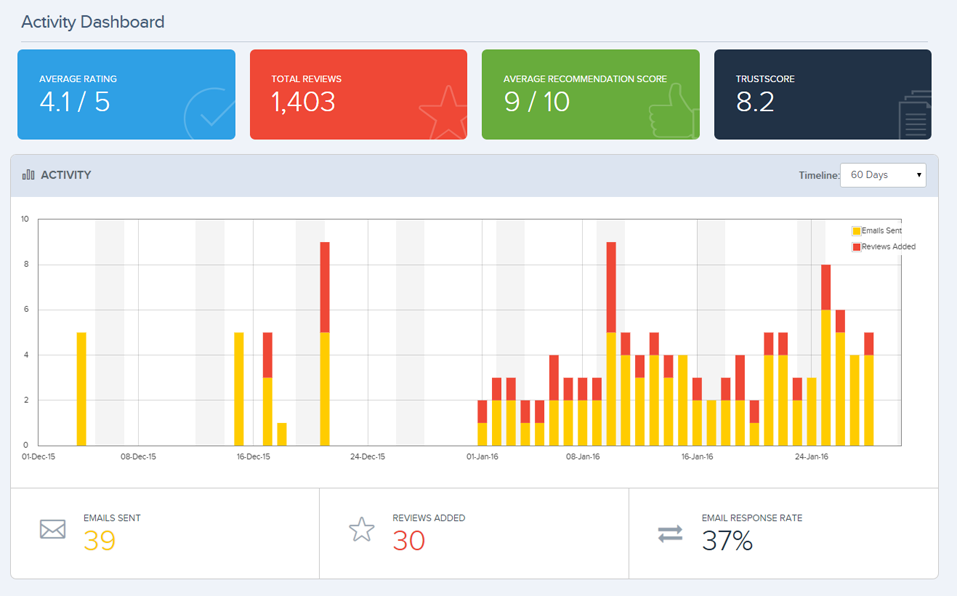Click the checkmark icon on Average Rating card
Image resolution: width=957 pixels, height=596 pixels.
[x=209, y=113]
